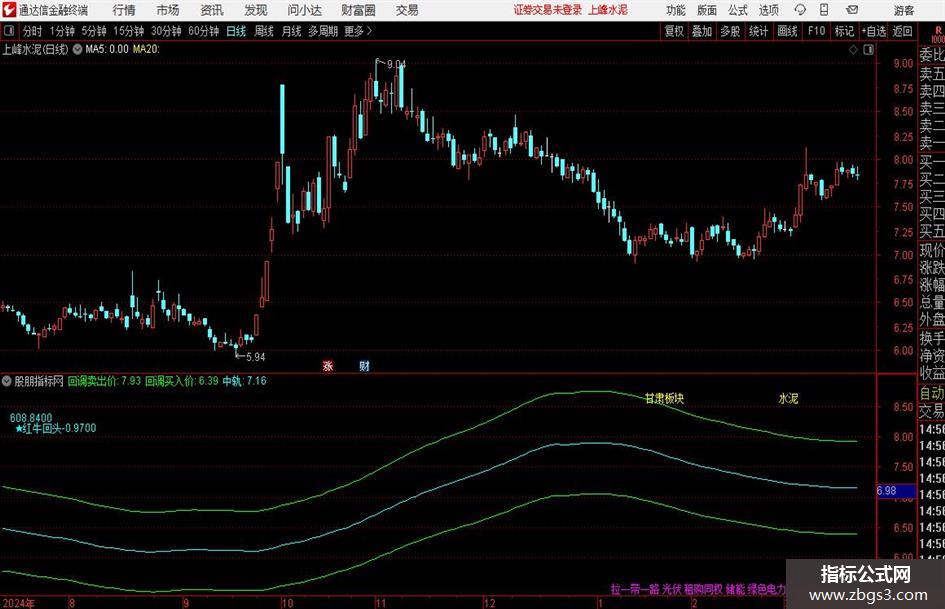Open the 选项 menu
This screenshot has height=609, width=945.
(x=768, y=10)
